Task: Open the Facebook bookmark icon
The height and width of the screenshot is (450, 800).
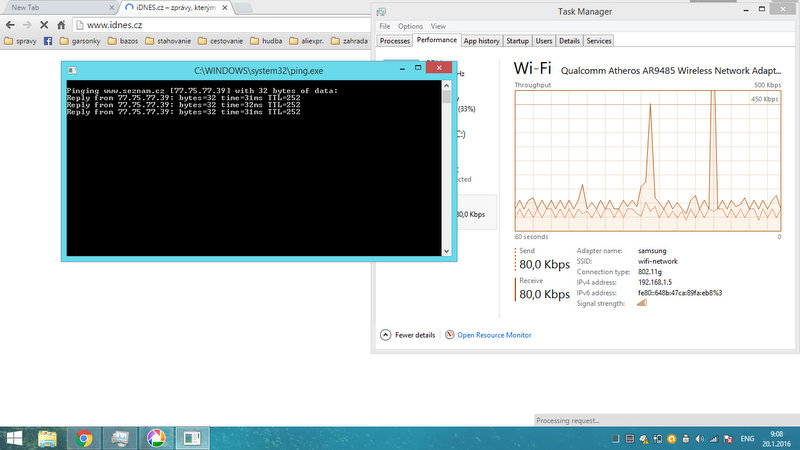Action: [48, 41]
